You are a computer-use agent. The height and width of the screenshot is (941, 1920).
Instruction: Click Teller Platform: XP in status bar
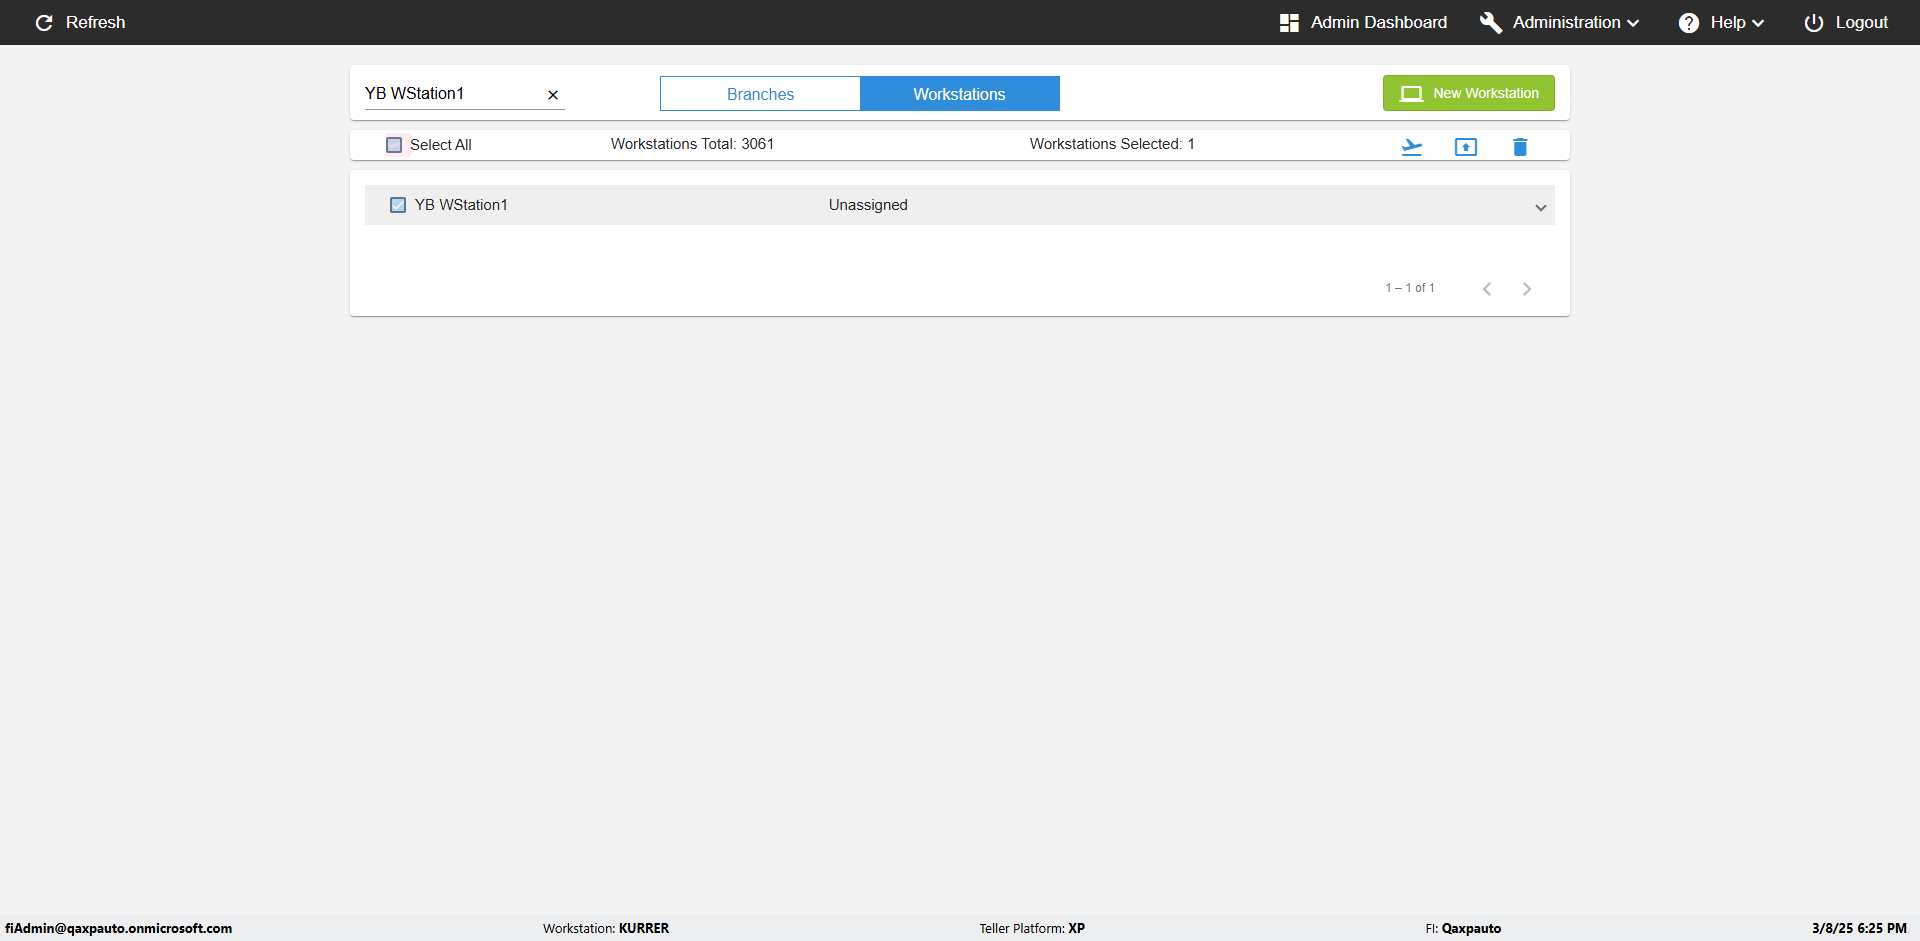pyautogui.click(x=1032, y=928)
